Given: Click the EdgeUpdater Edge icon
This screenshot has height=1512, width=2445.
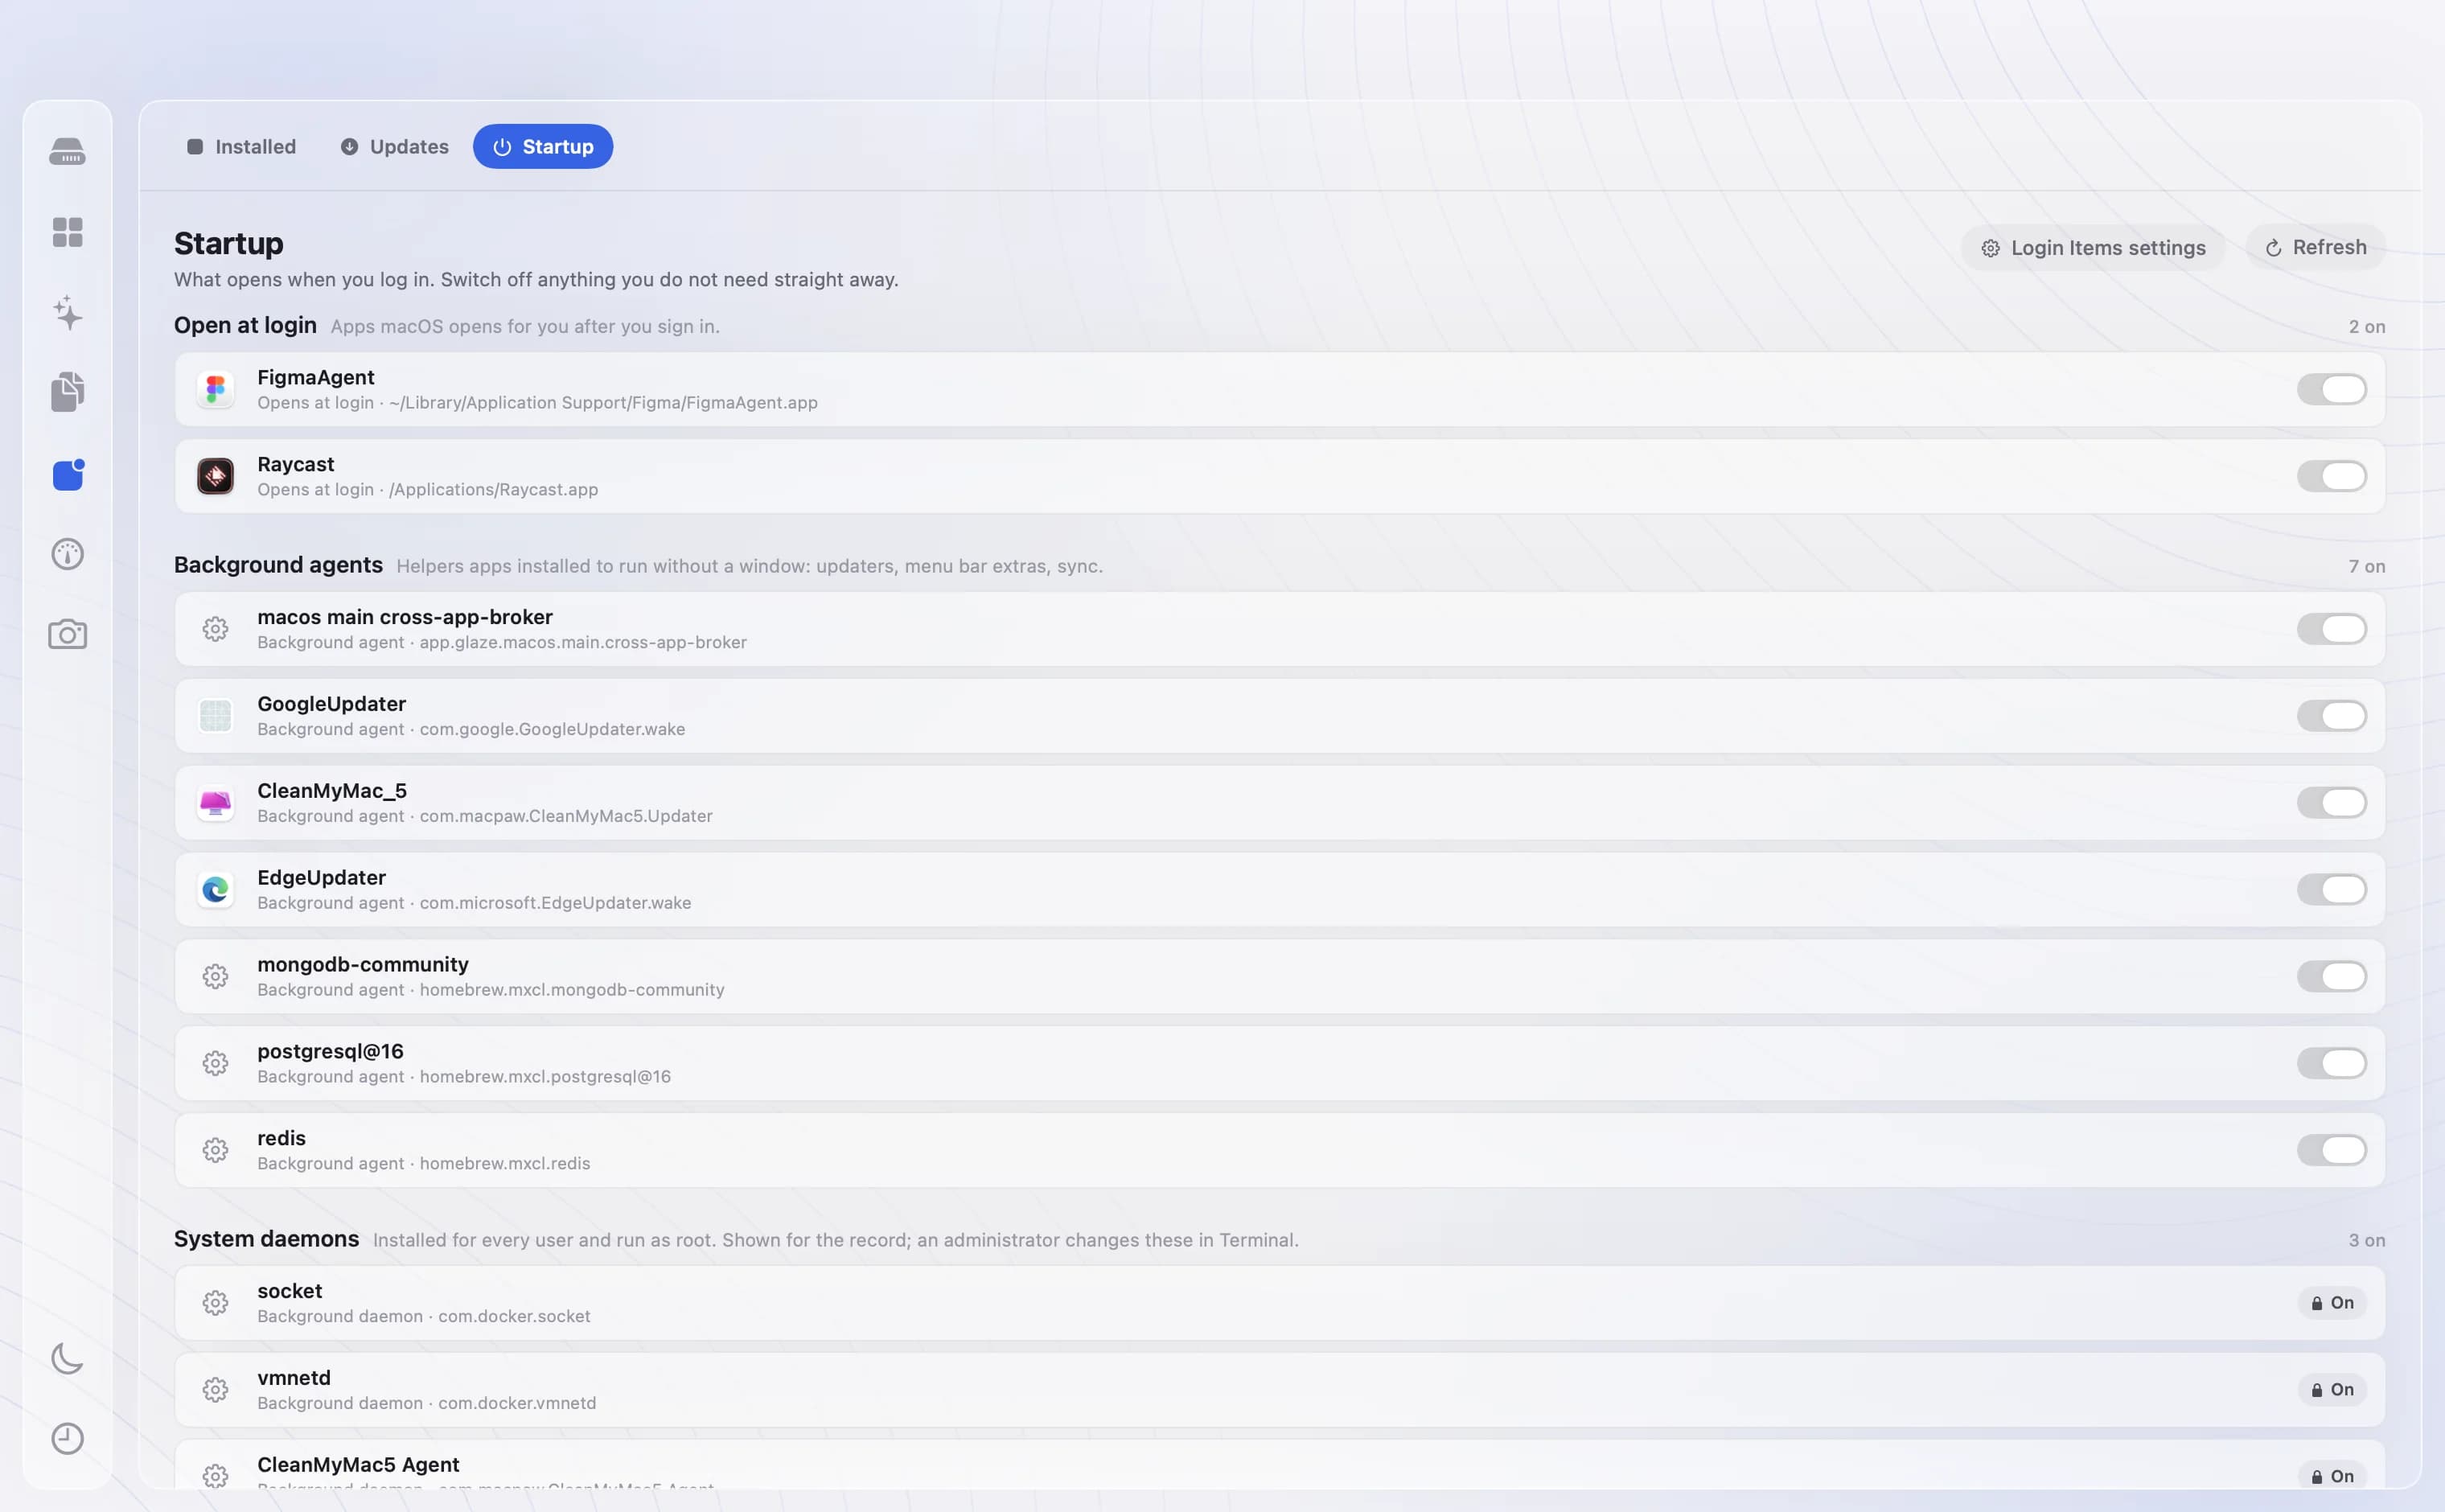Looking at the screenshot, I should (x=215, y=890).
